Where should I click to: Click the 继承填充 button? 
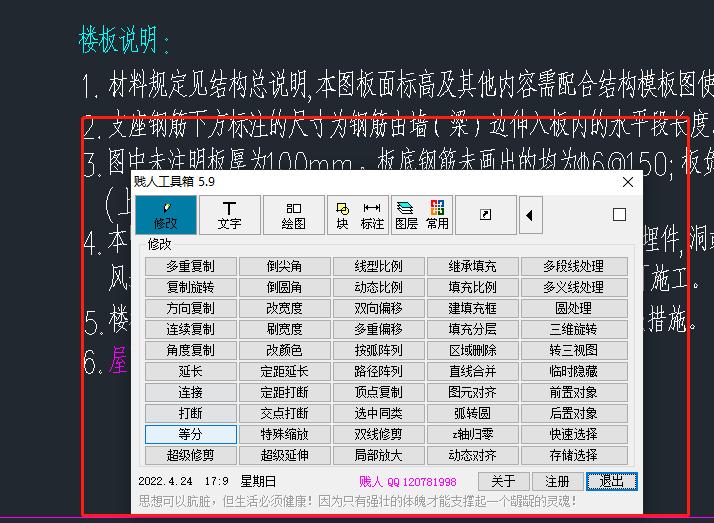tap(473, 266)
